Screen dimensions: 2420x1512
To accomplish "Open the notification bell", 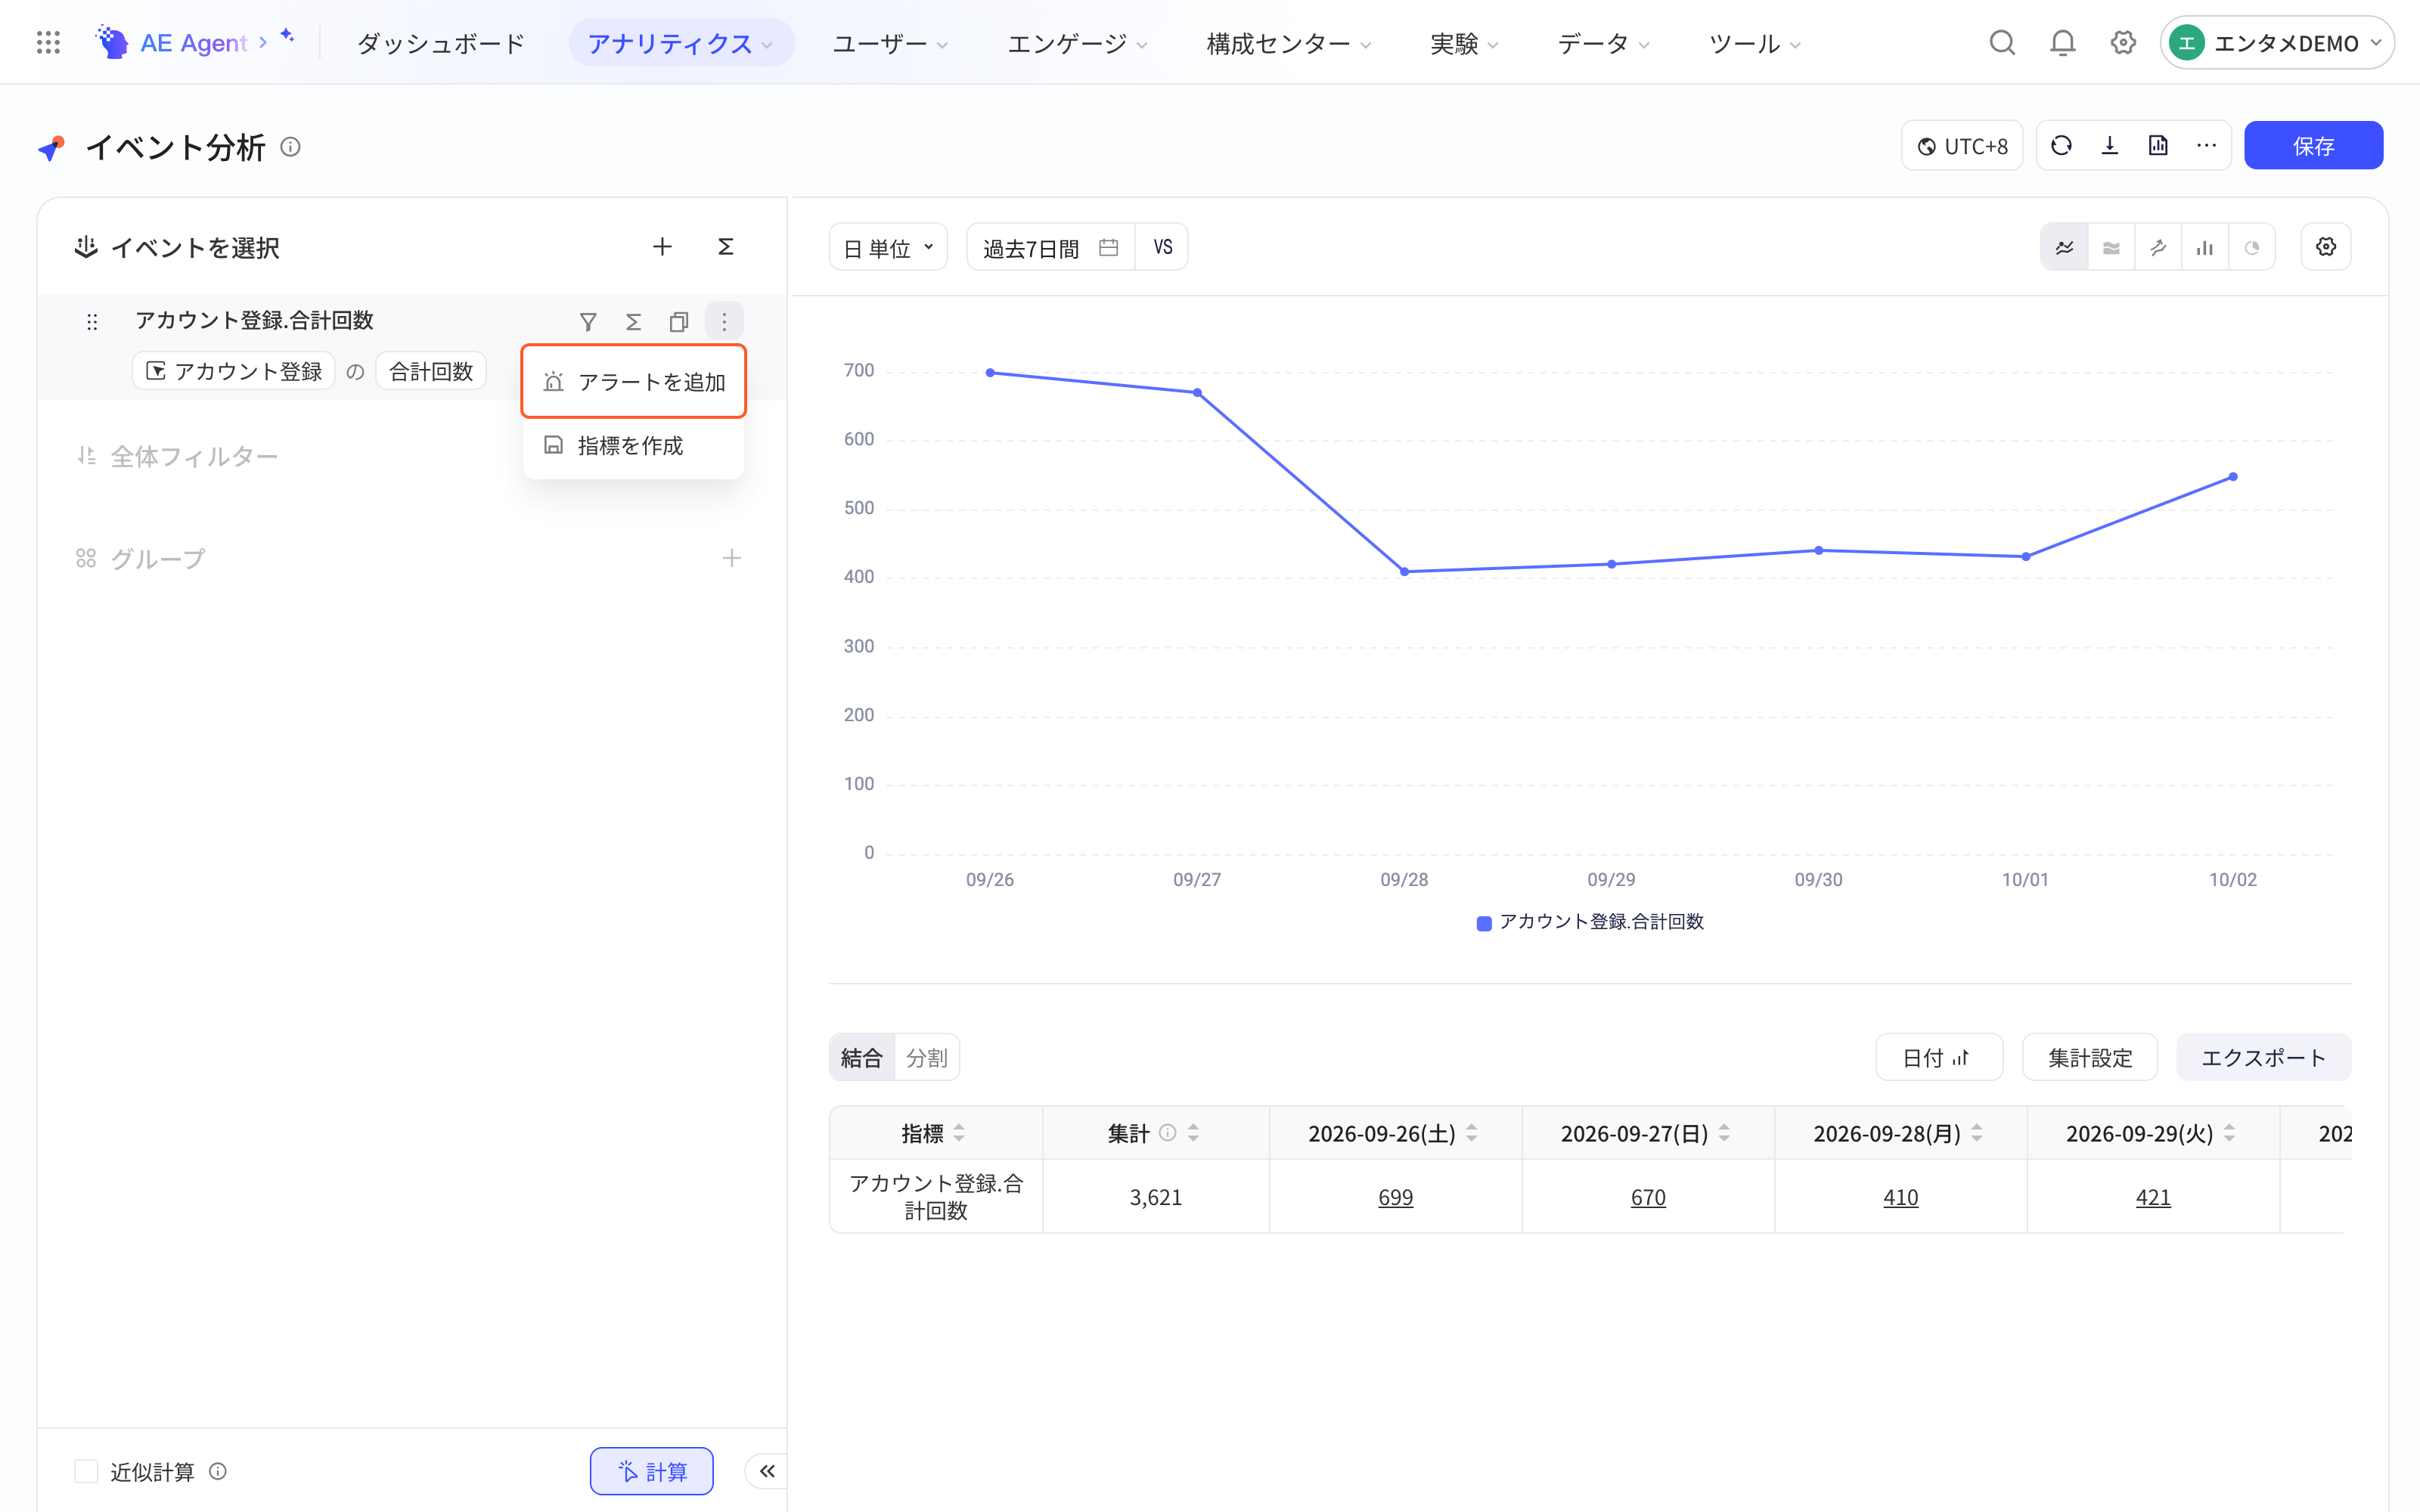I will [2062, 42].
